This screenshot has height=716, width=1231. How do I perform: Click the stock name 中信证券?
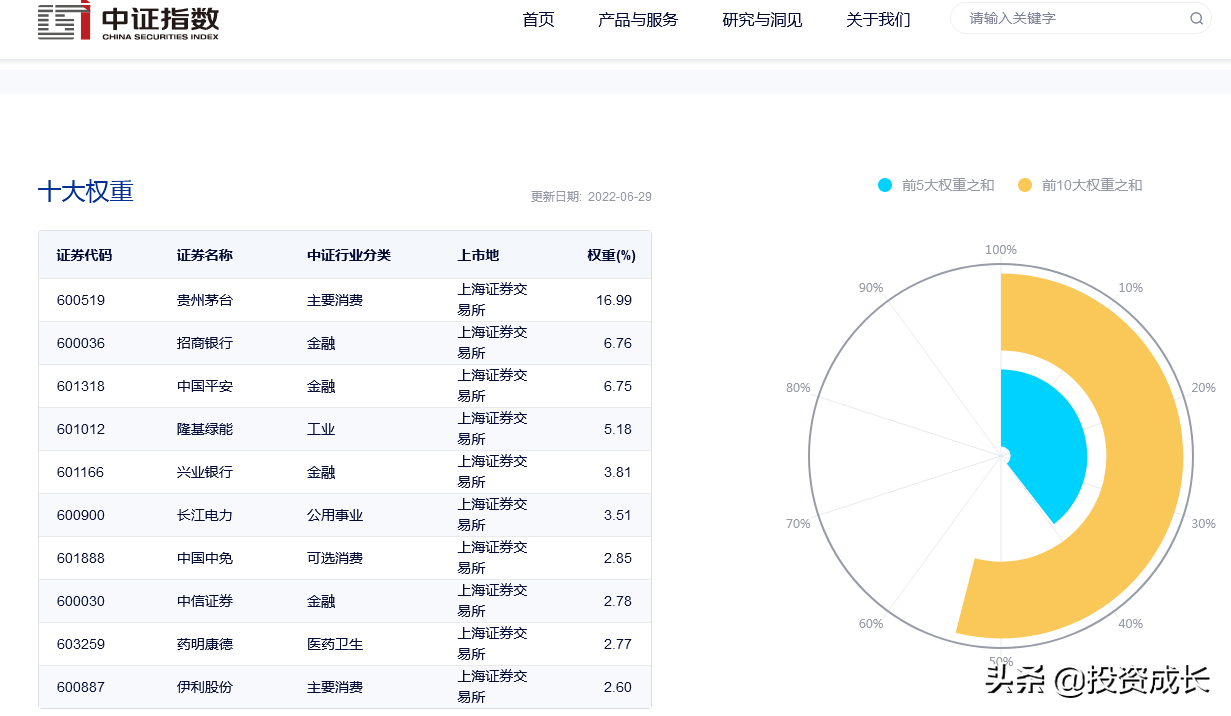pyautogui.click(x=204, y=601)
